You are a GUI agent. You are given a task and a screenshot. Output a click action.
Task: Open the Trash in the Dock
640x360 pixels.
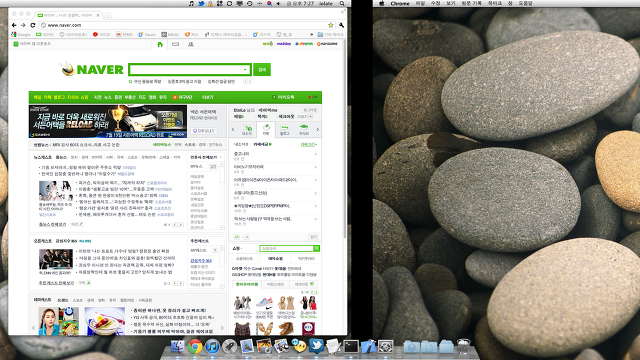point(463,347)
